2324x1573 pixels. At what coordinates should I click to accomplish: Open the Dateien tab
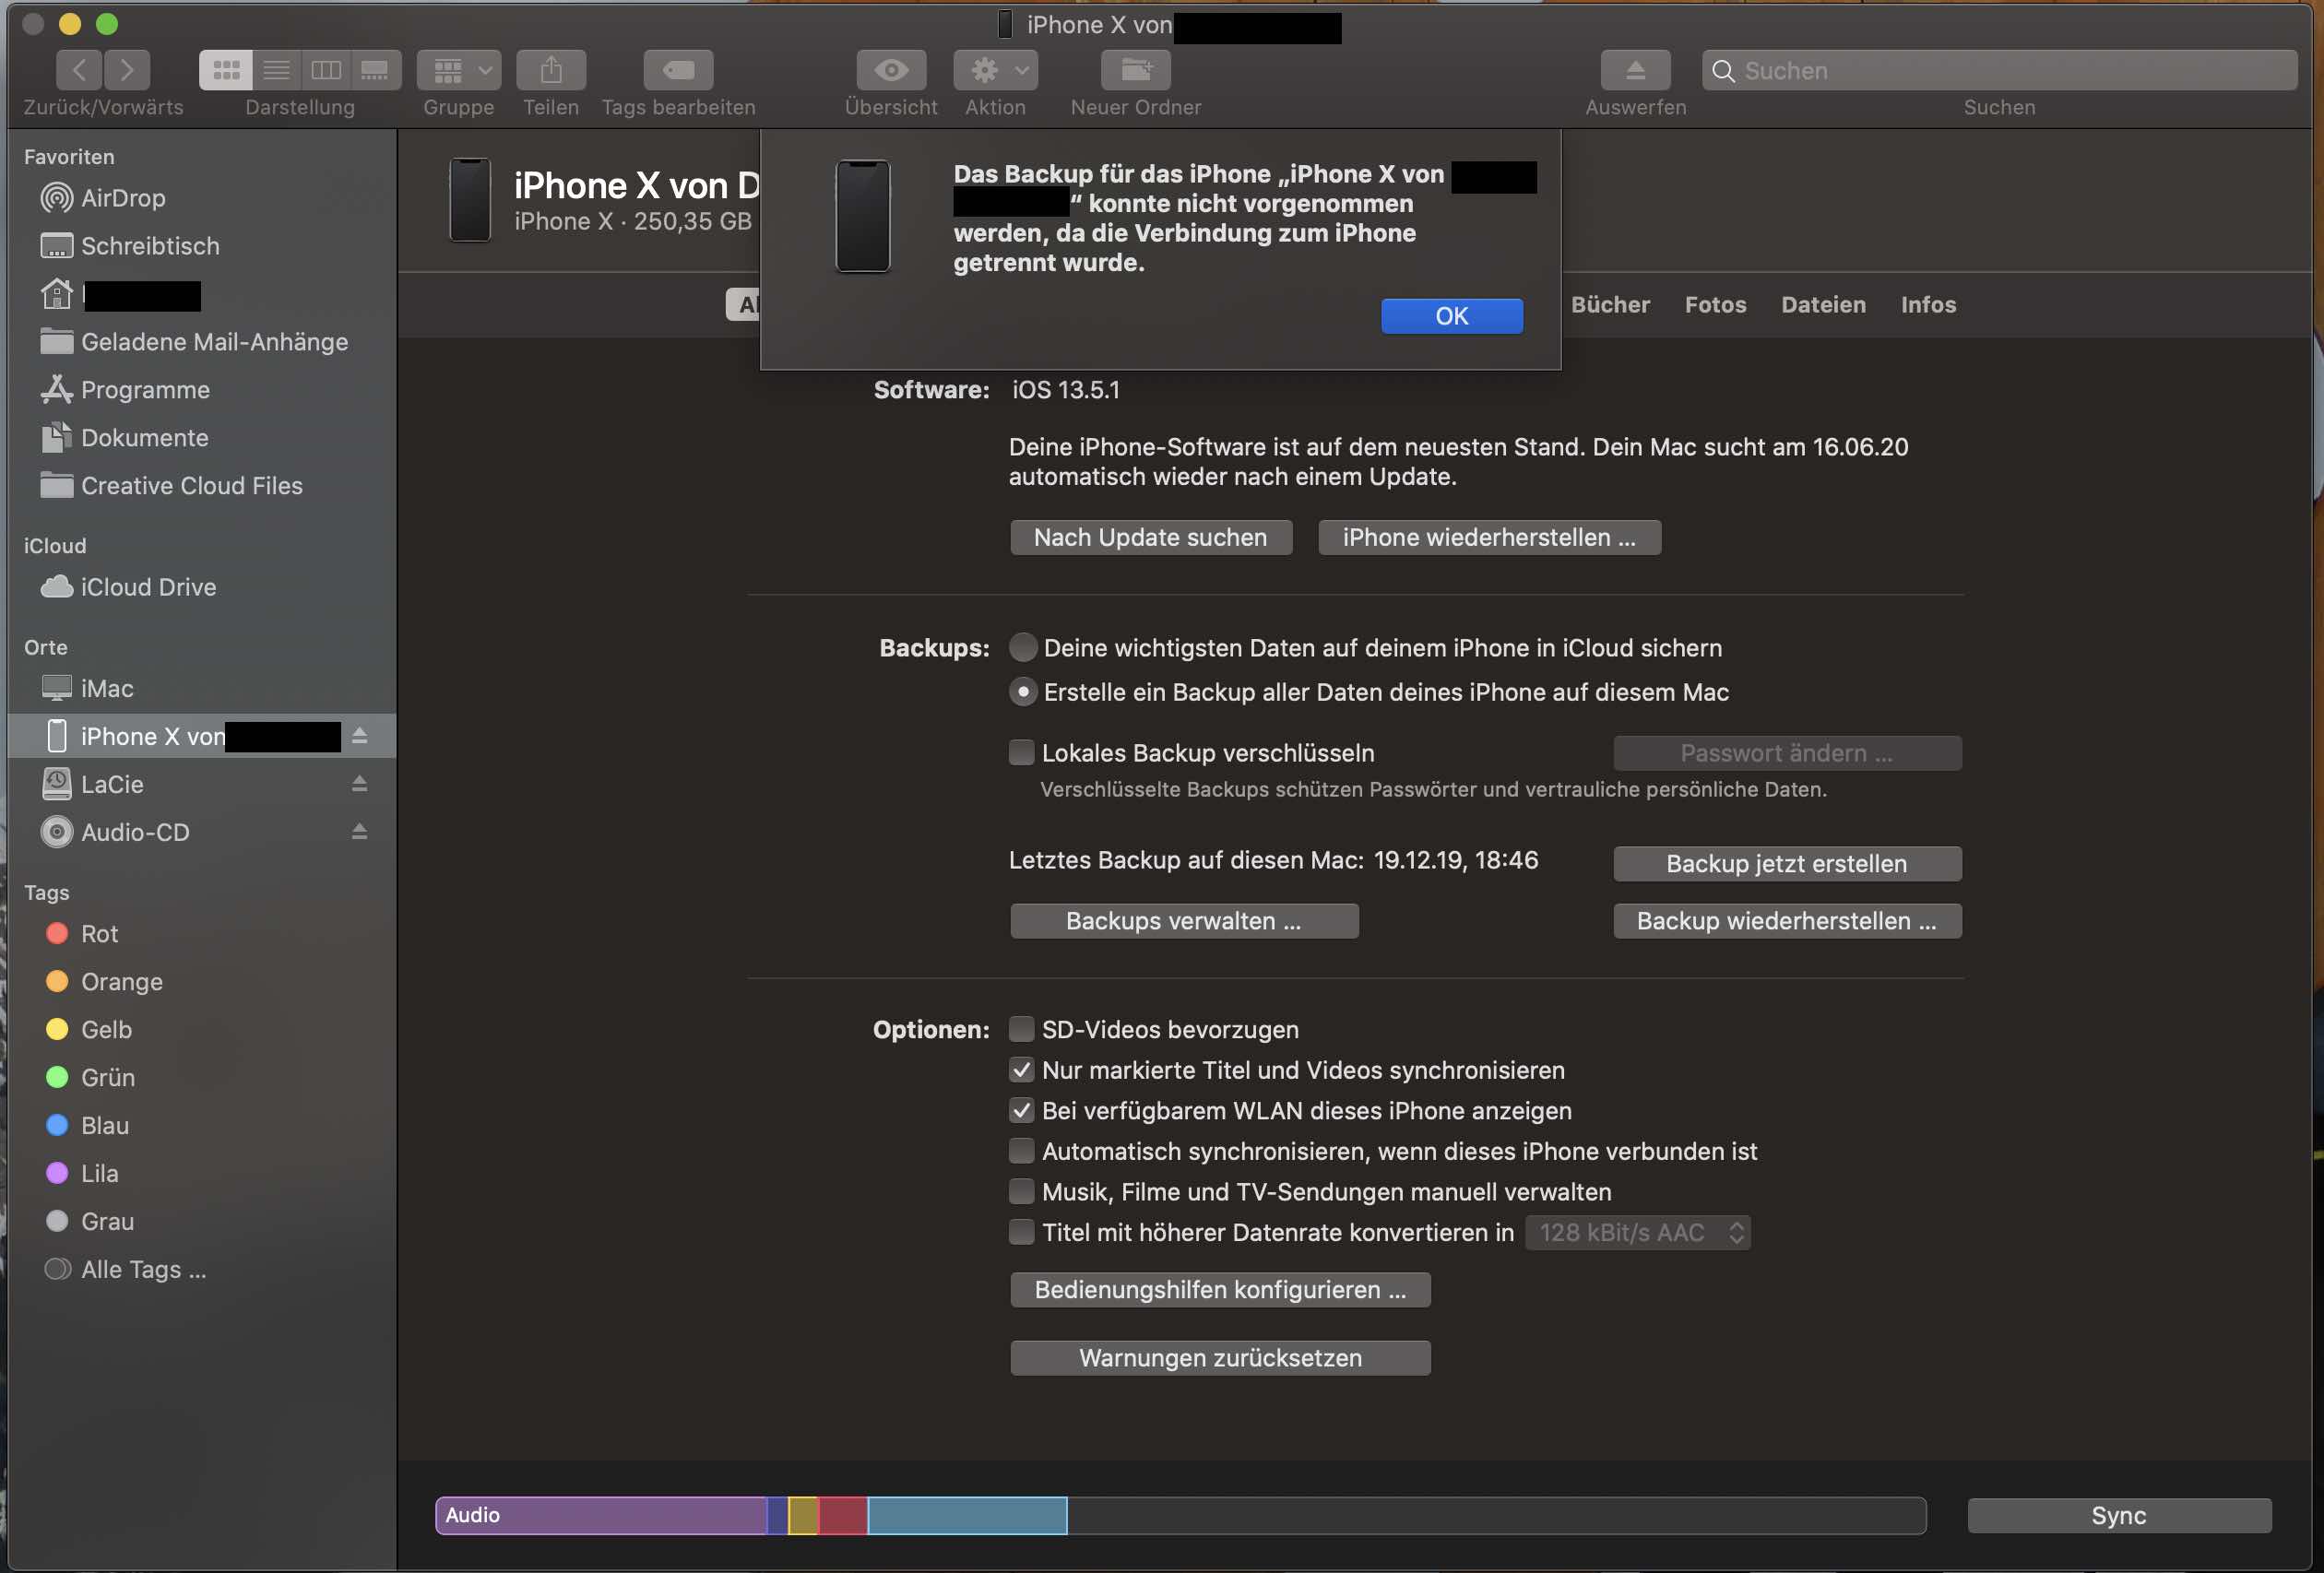click(x=1823, y=305)
